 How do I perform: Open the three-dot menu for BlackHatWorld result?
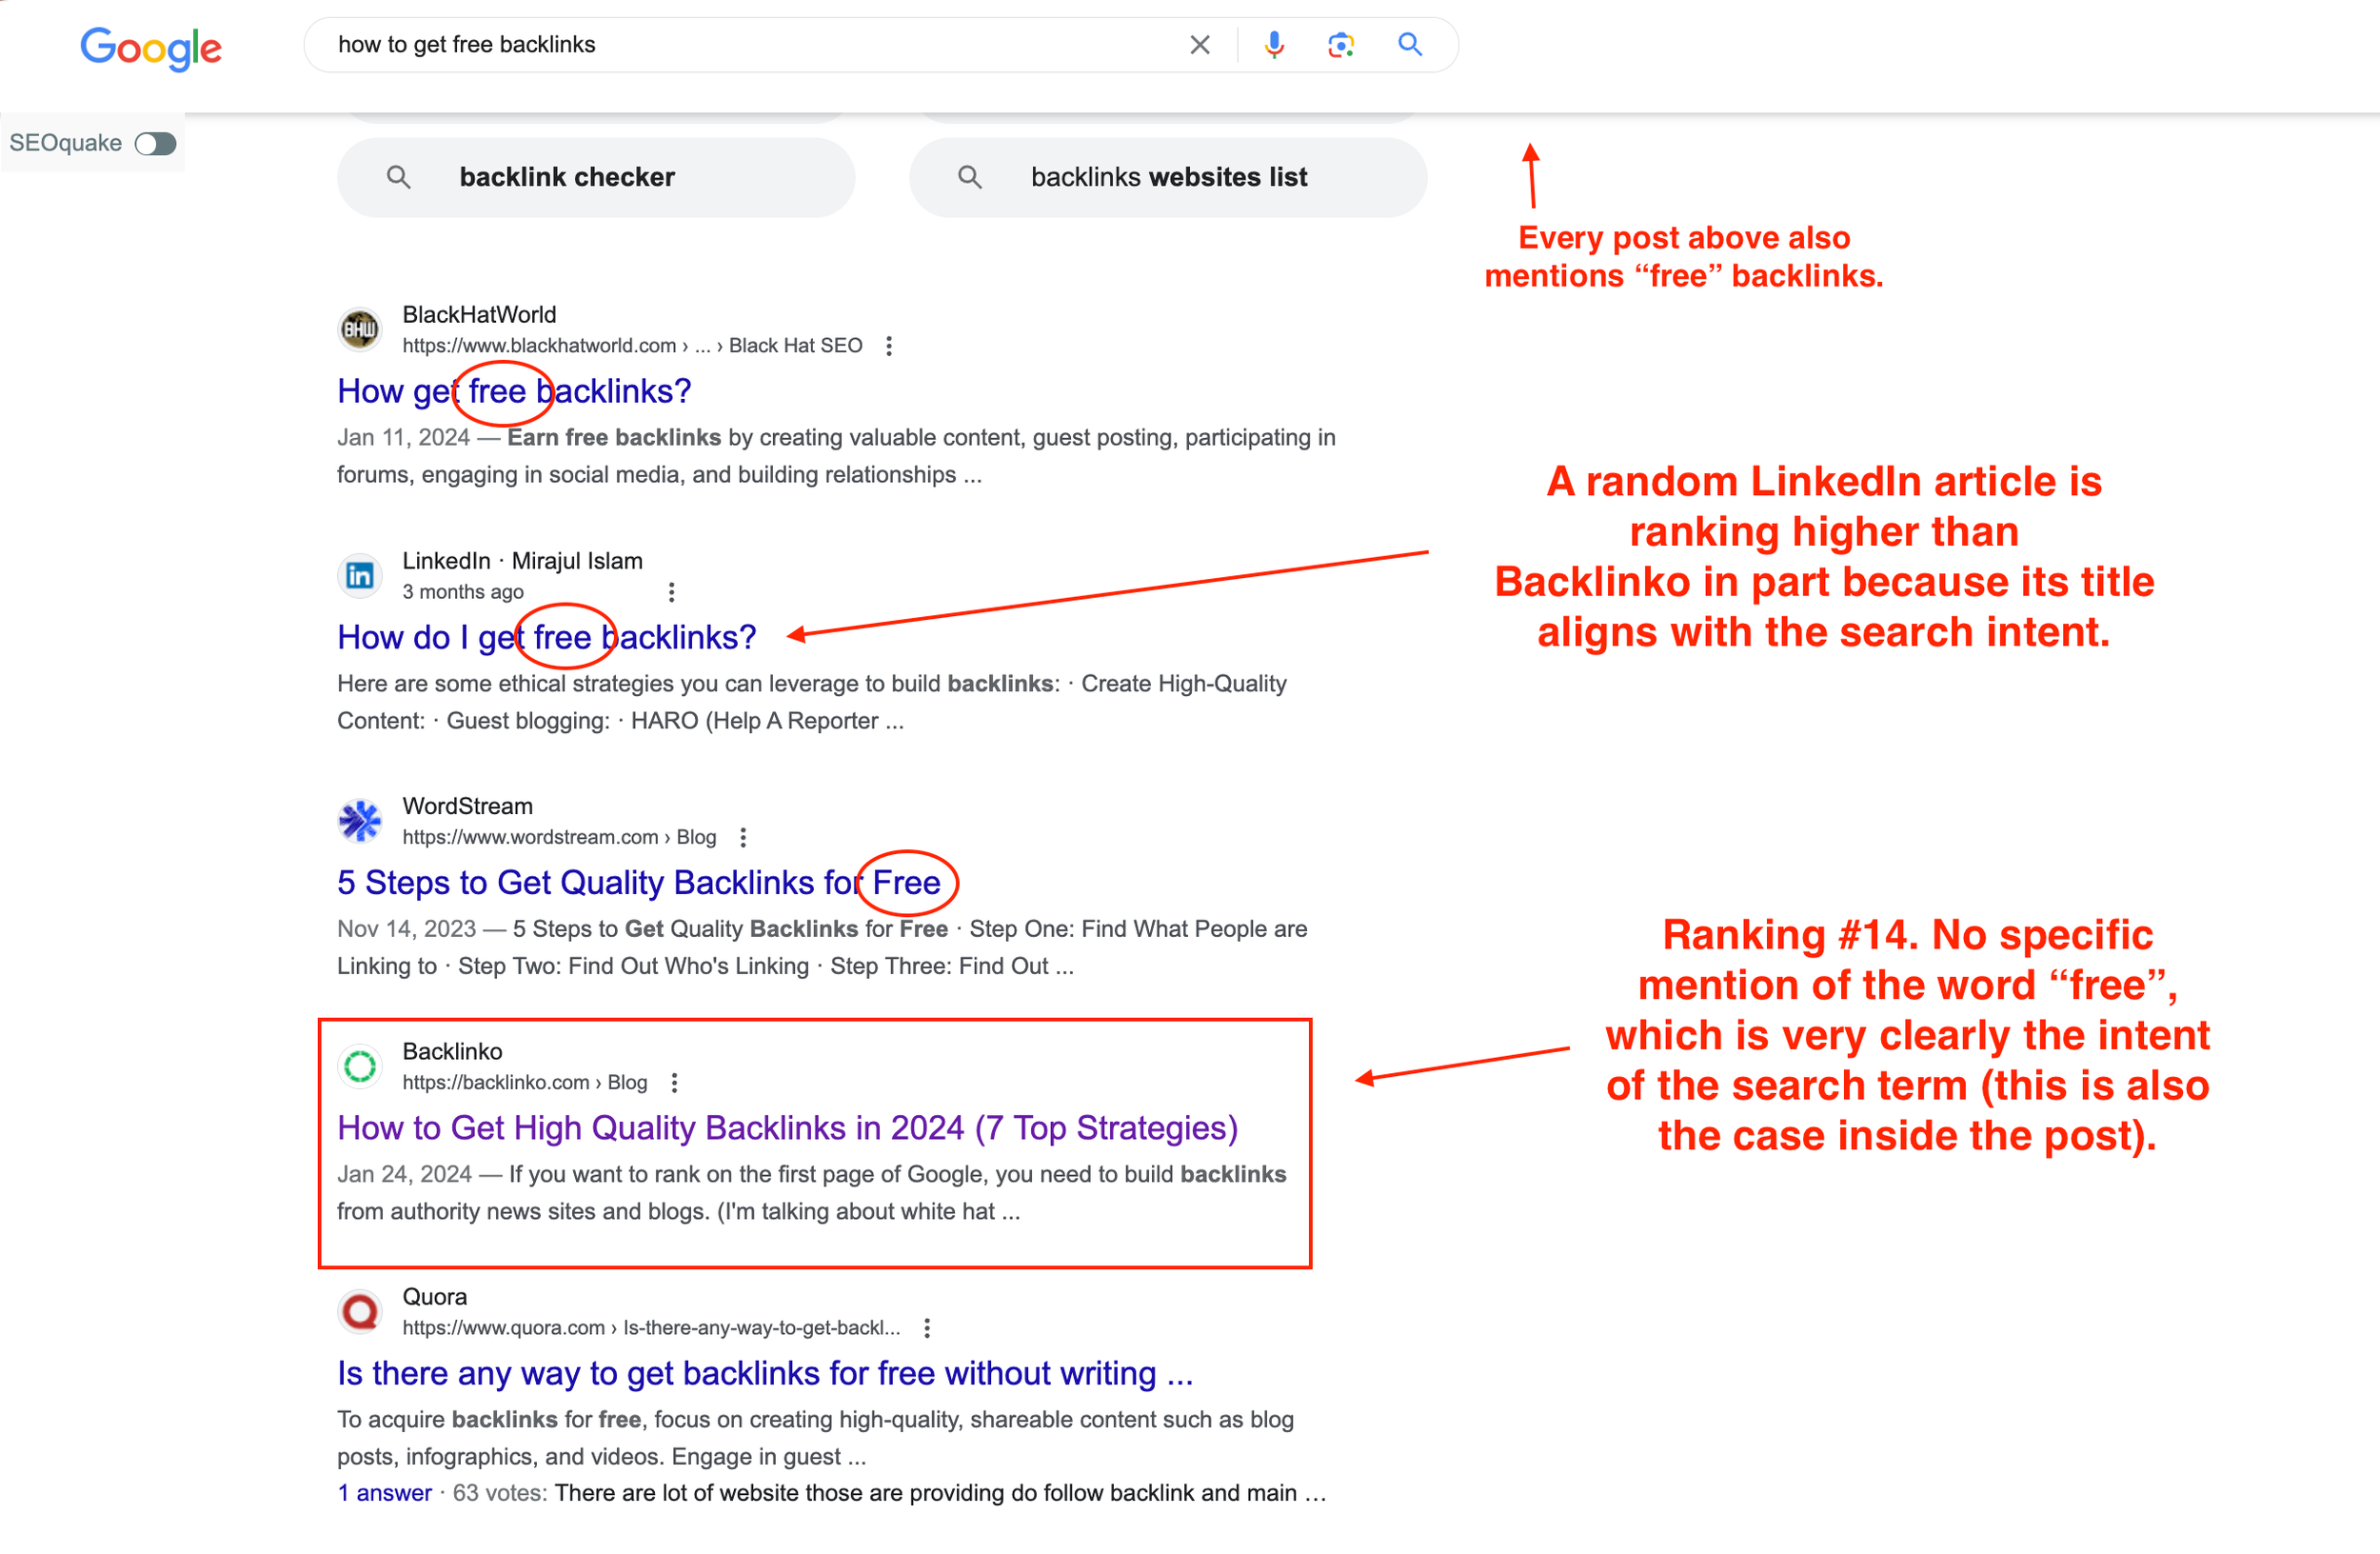(888, 346)
